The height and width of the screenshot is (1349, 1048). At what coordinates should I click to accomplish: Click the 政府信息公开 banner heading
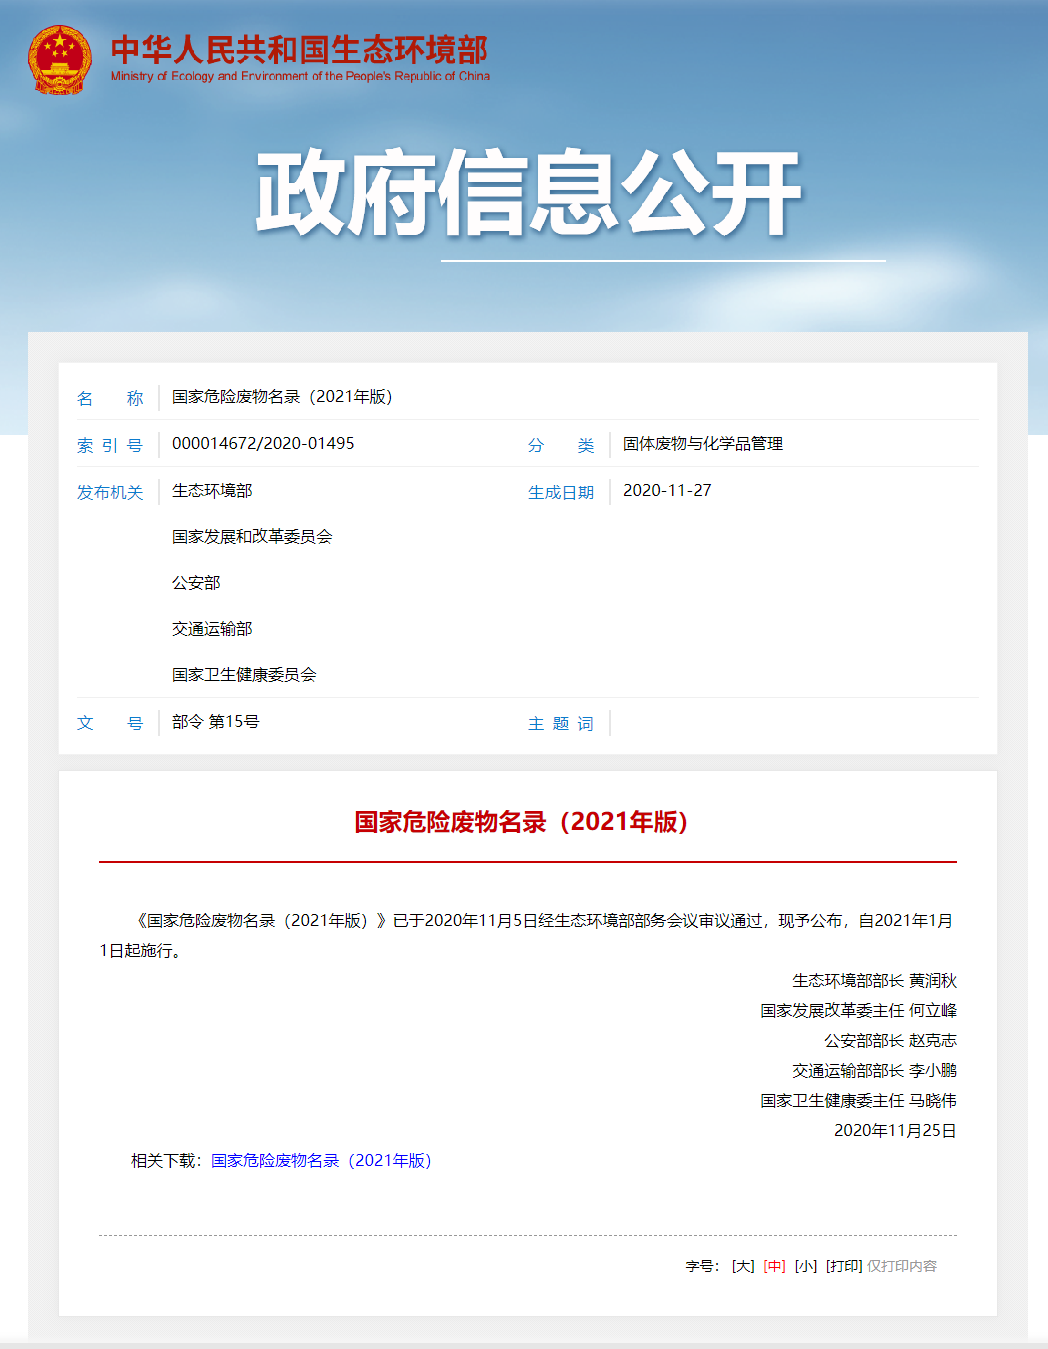pos(528,194)
